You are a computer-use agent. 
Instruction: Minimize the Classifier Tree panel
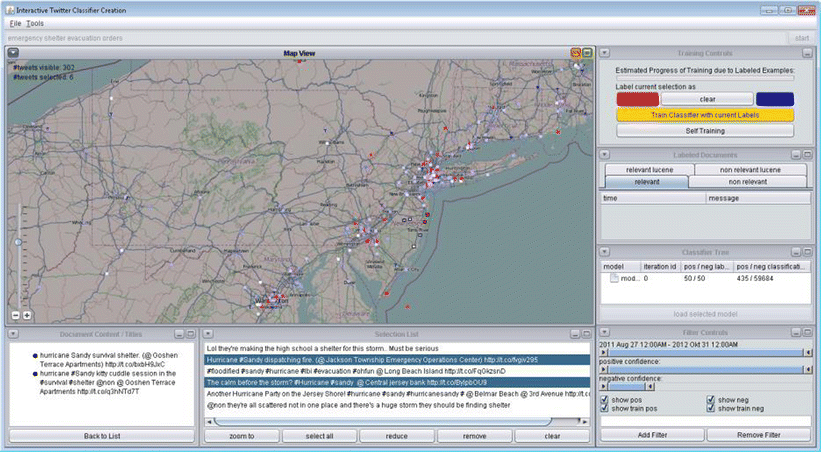point(797,253)
